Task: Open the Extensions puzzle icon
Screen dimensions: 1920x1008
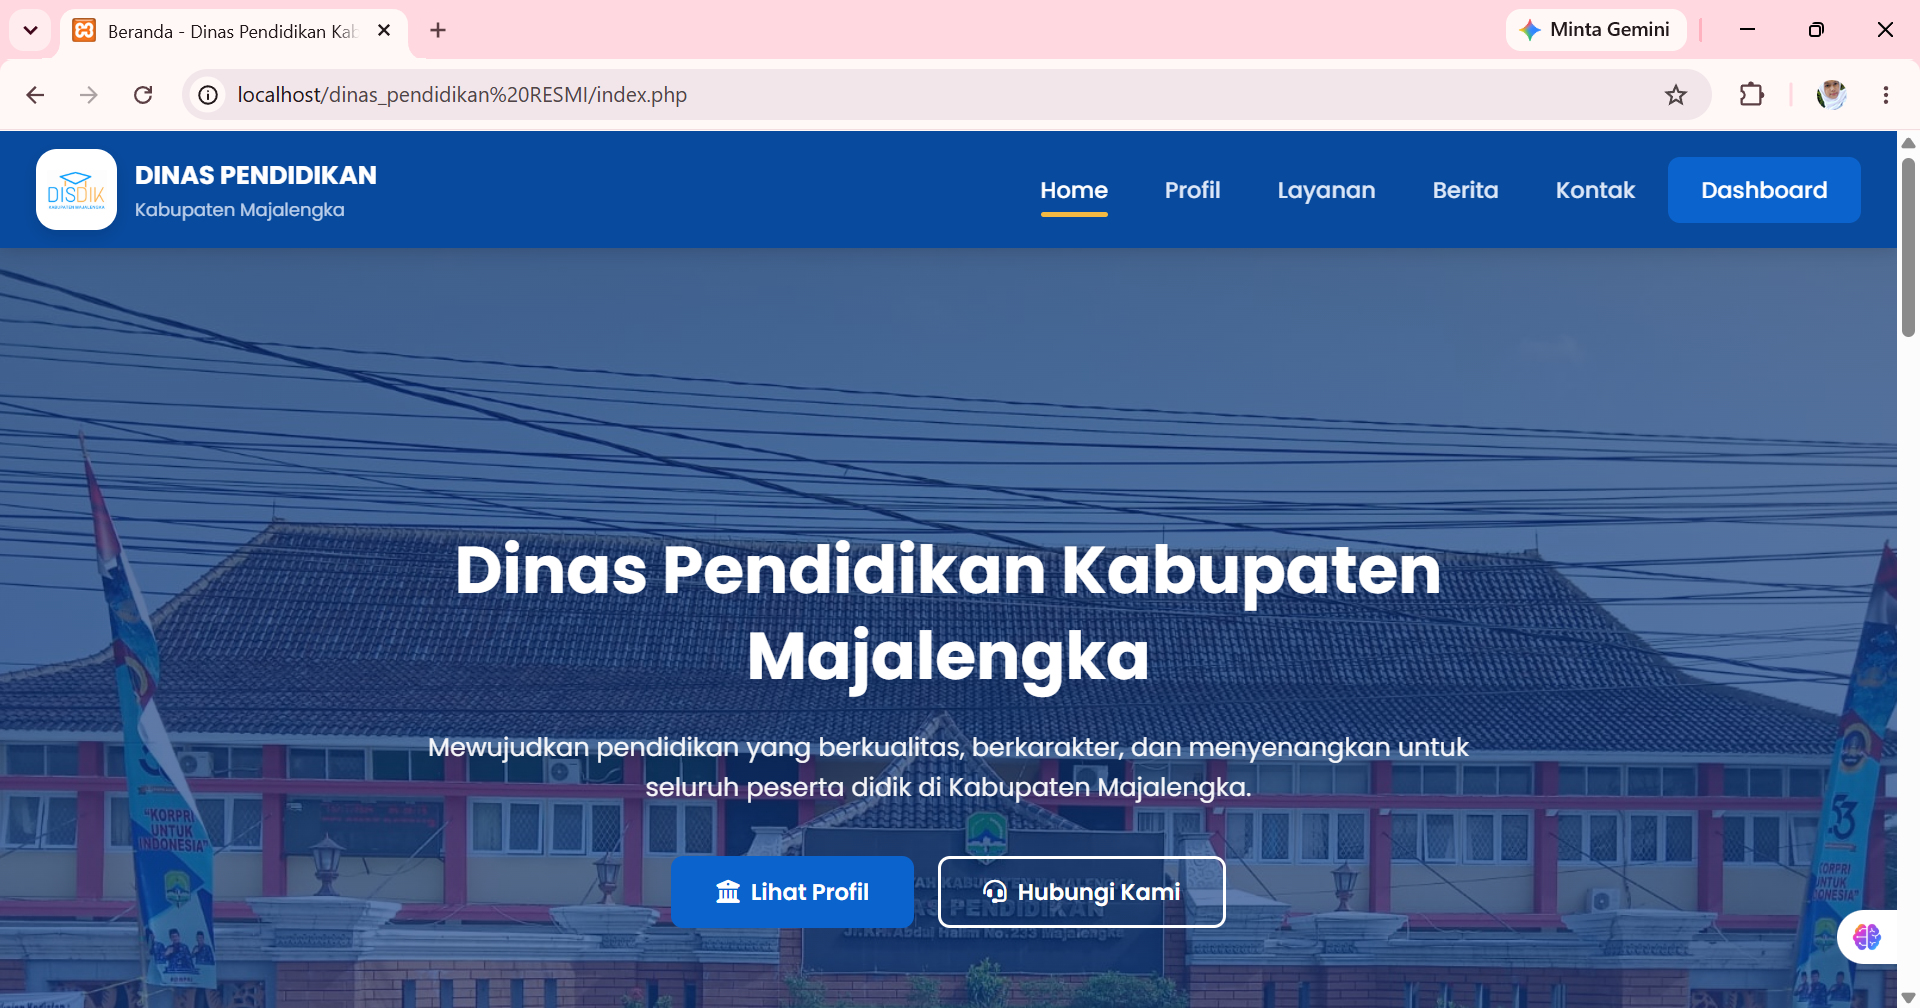Action: [1751, 95]
